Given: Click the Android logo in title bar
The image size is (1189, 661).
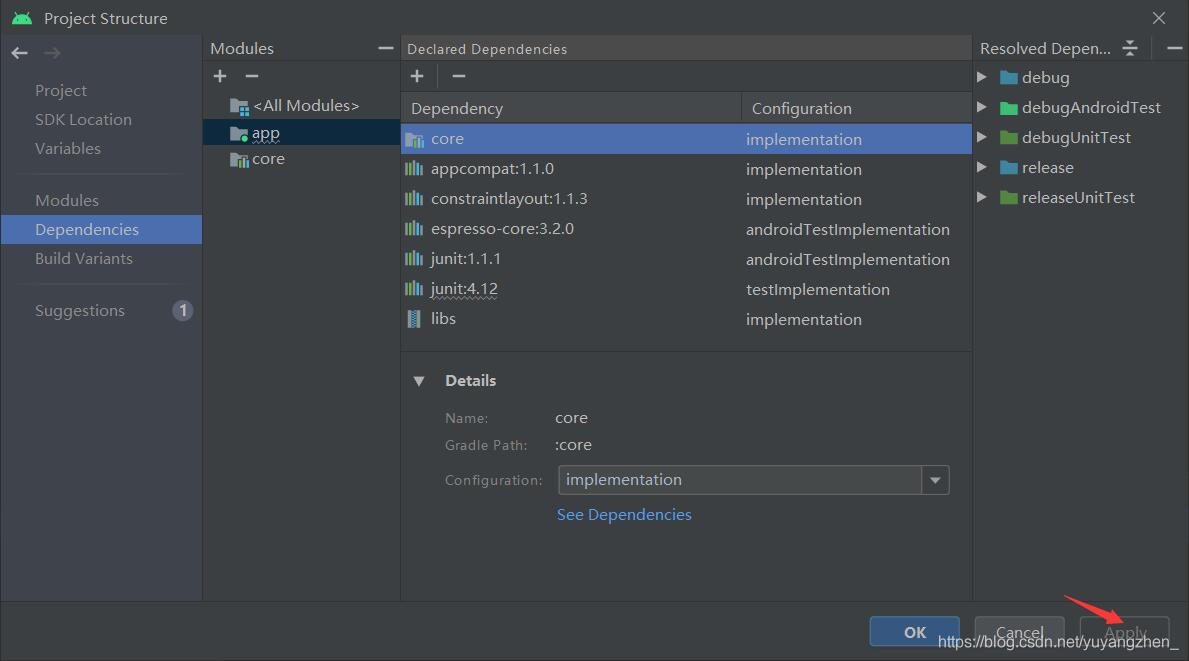Looking at the screenshot, I should pos(22,18).
